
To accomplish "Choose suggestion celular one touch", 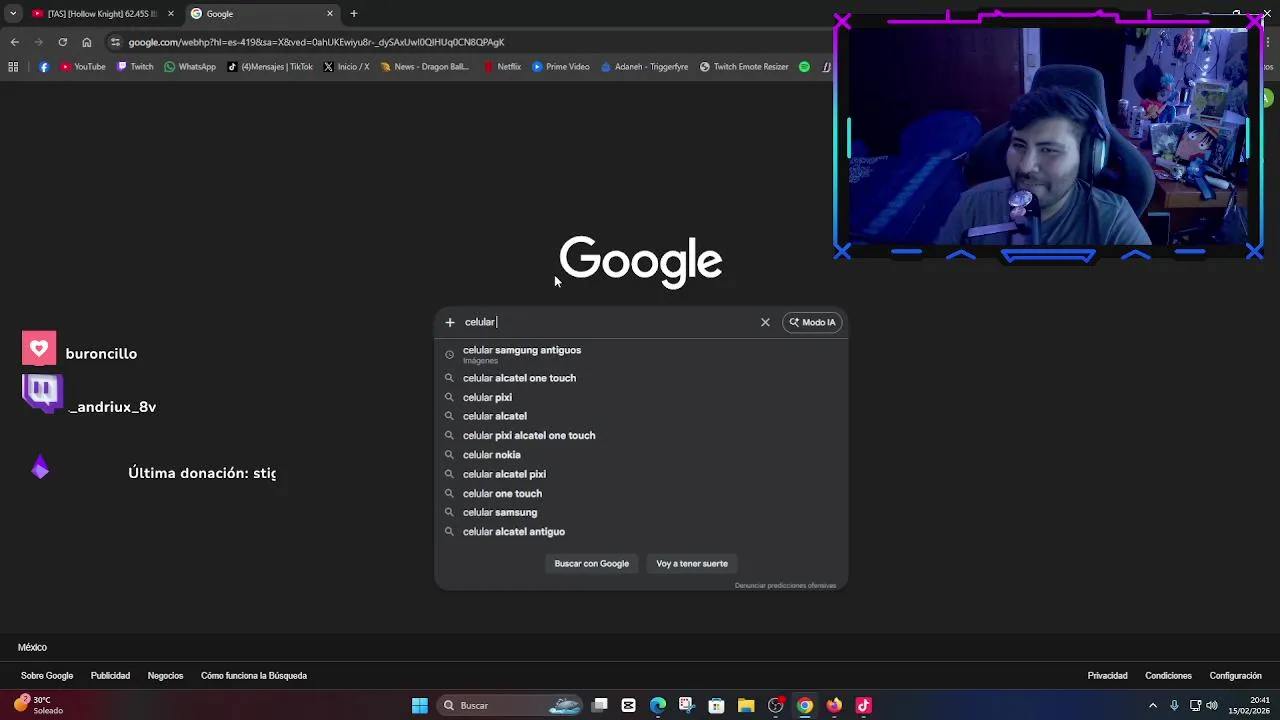I will pyautogui.click(x=640, y=493).
